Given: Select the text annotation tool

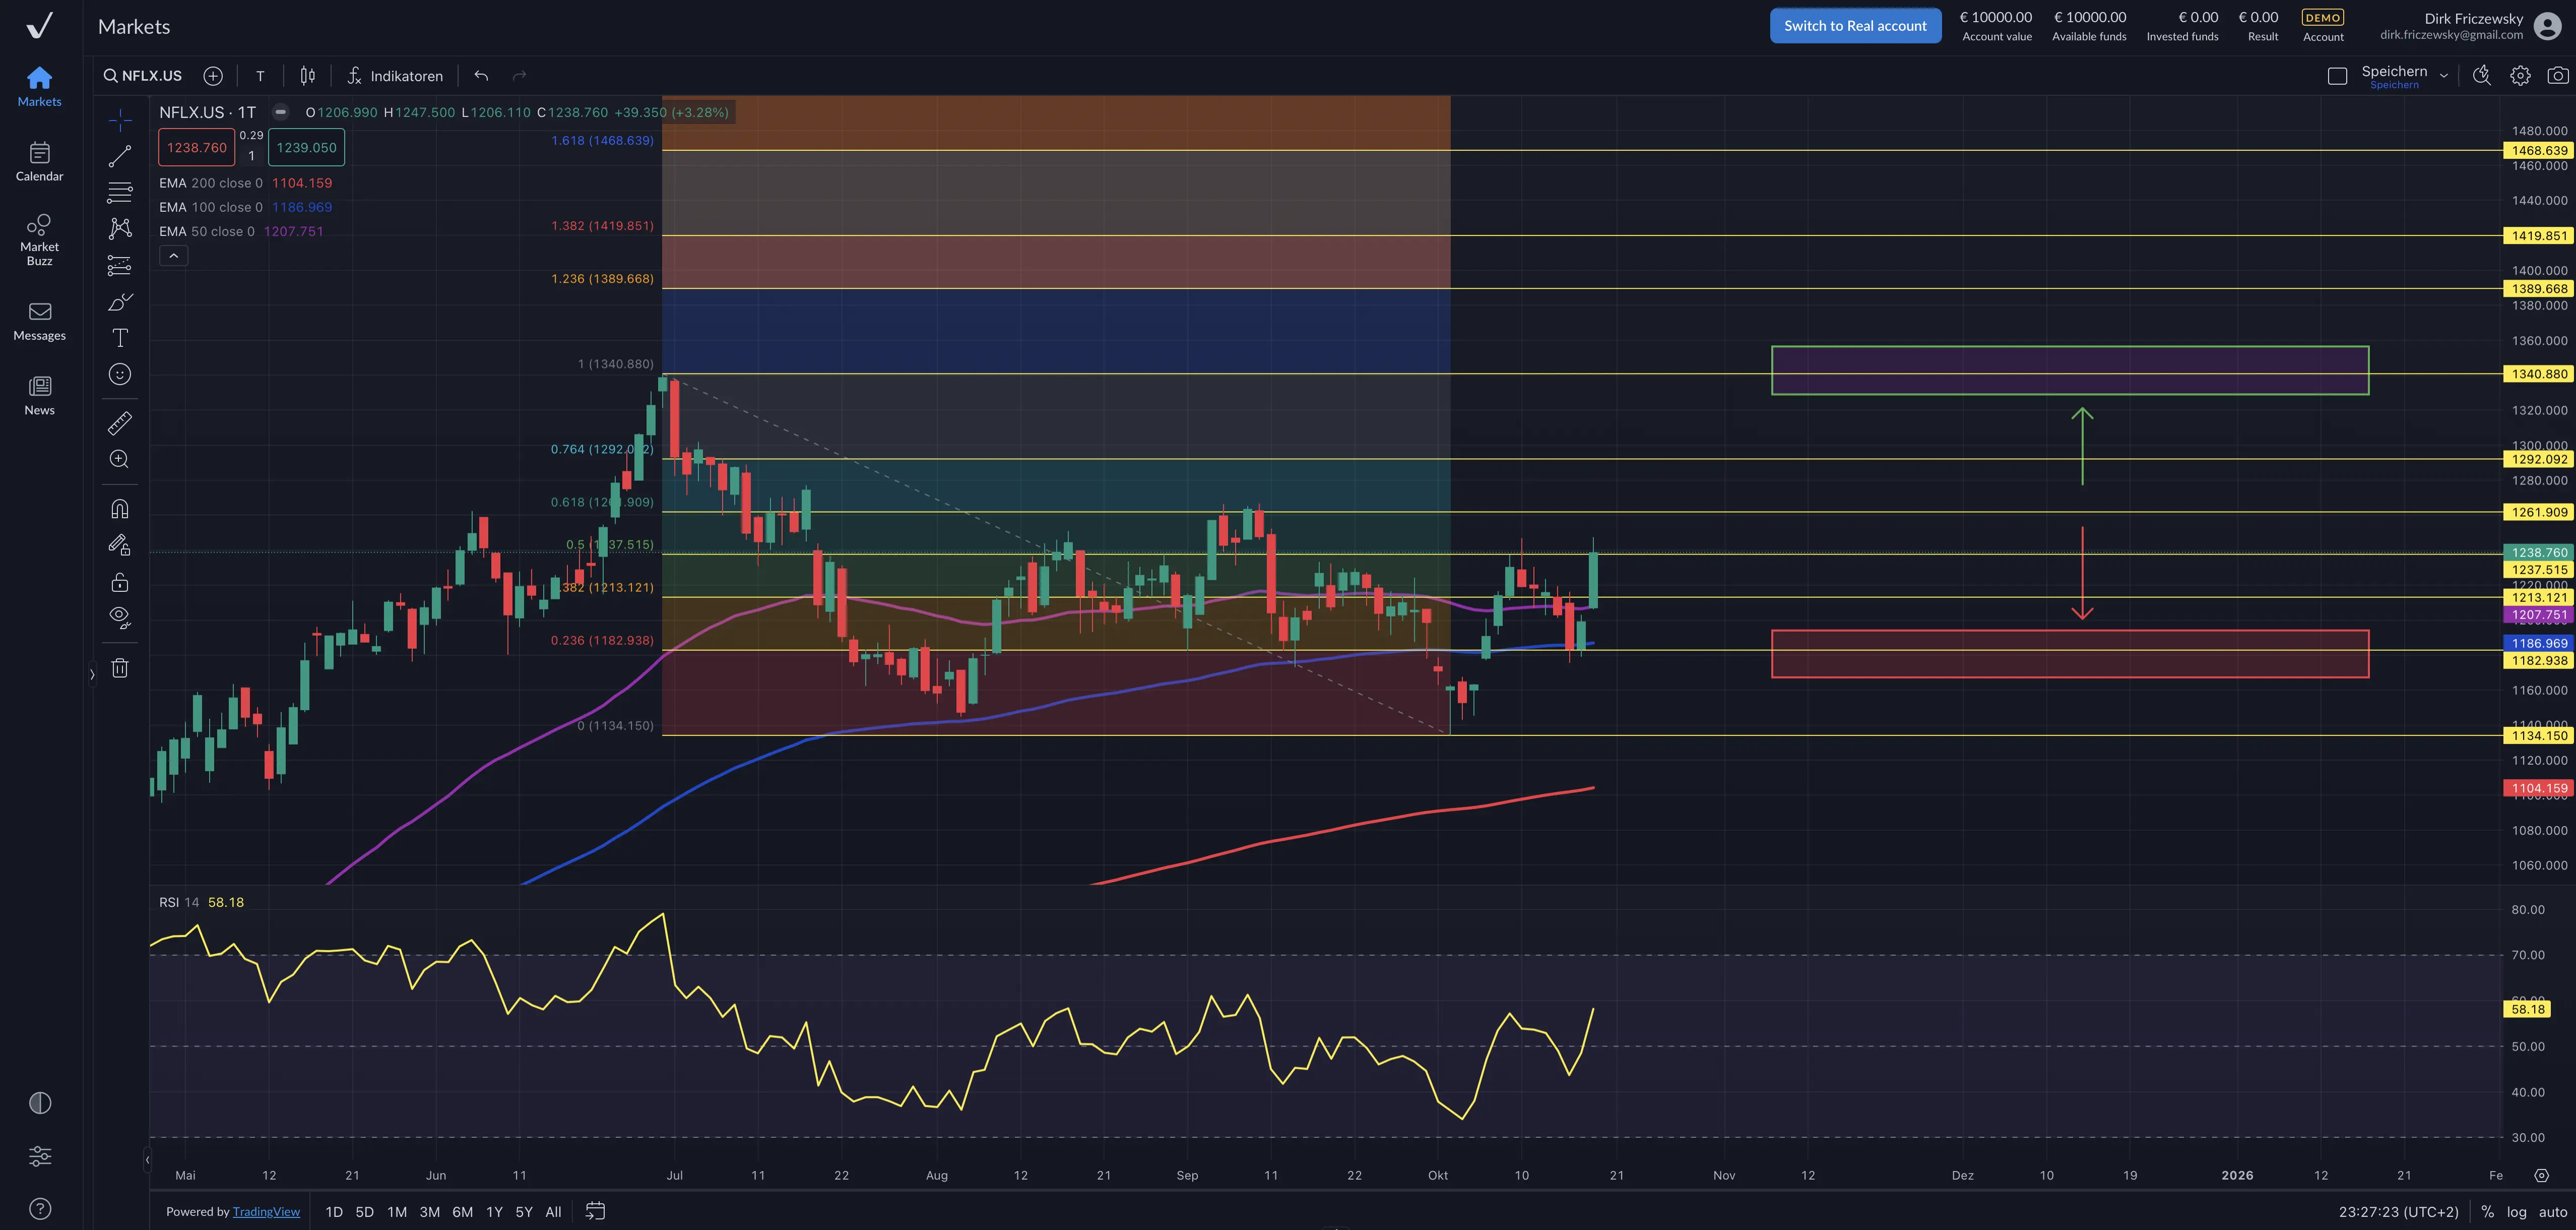Looking at the screenshot, I should pyautogui.click(x=119, y=338).
